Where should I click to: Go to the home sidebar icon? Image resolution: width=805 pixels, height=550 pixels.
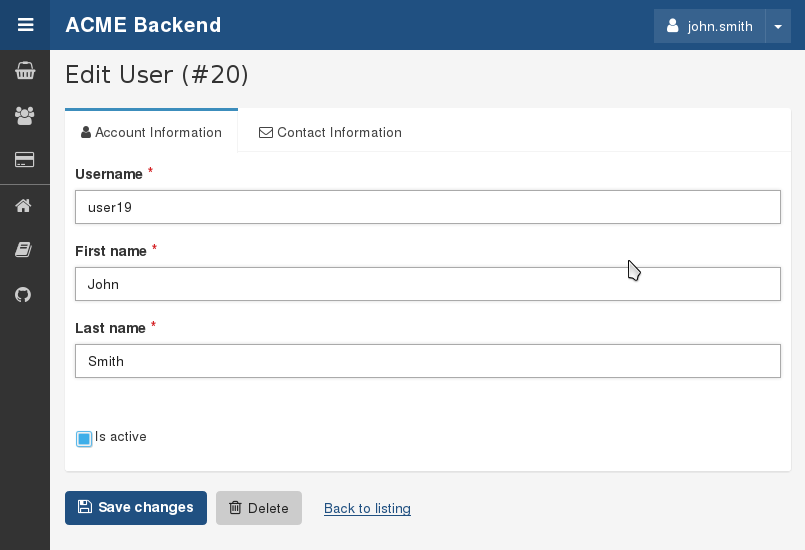pos(25,206)
